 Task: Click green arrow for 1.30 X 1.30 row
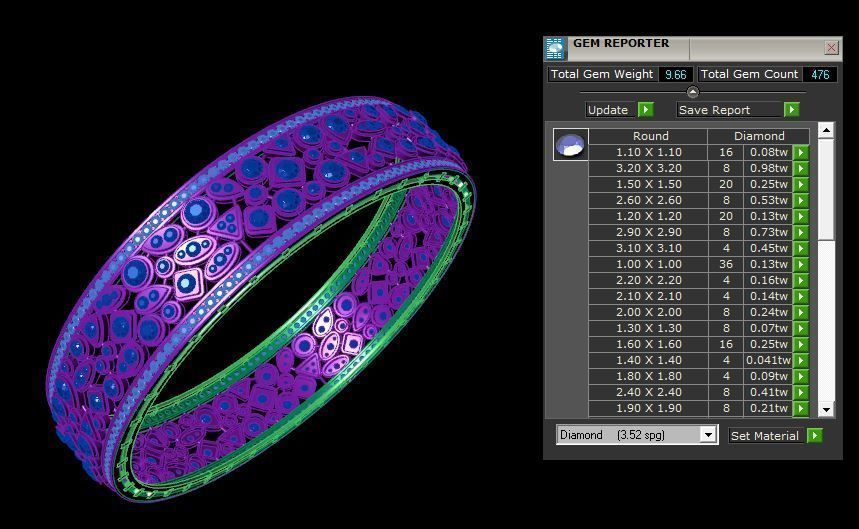801,328
